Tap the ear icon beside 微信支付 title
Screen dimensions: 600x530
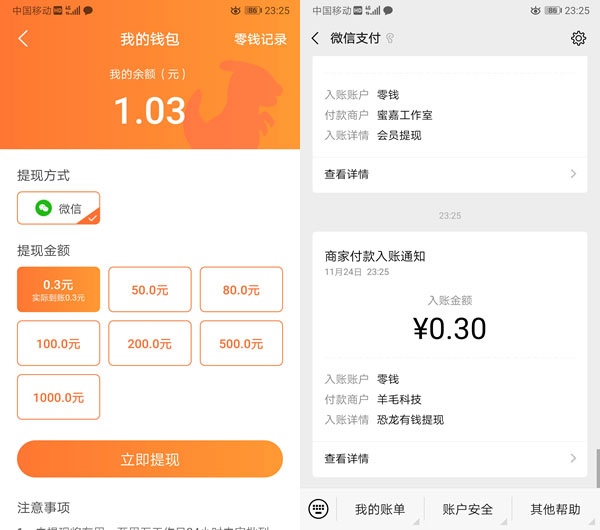tap(390, 39)
